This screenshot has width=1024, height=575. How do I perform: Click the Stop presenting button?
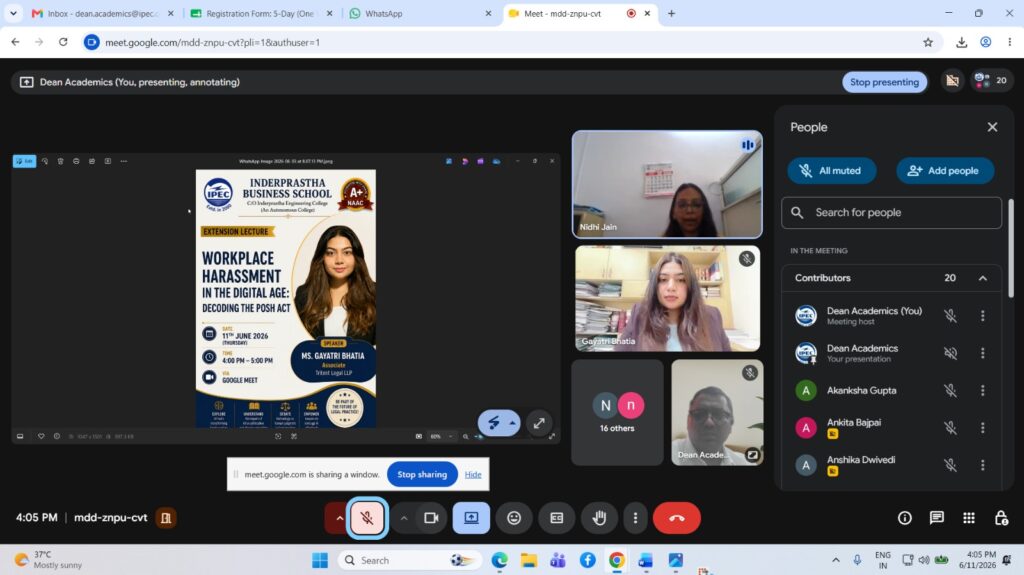(x=884, y=82)
